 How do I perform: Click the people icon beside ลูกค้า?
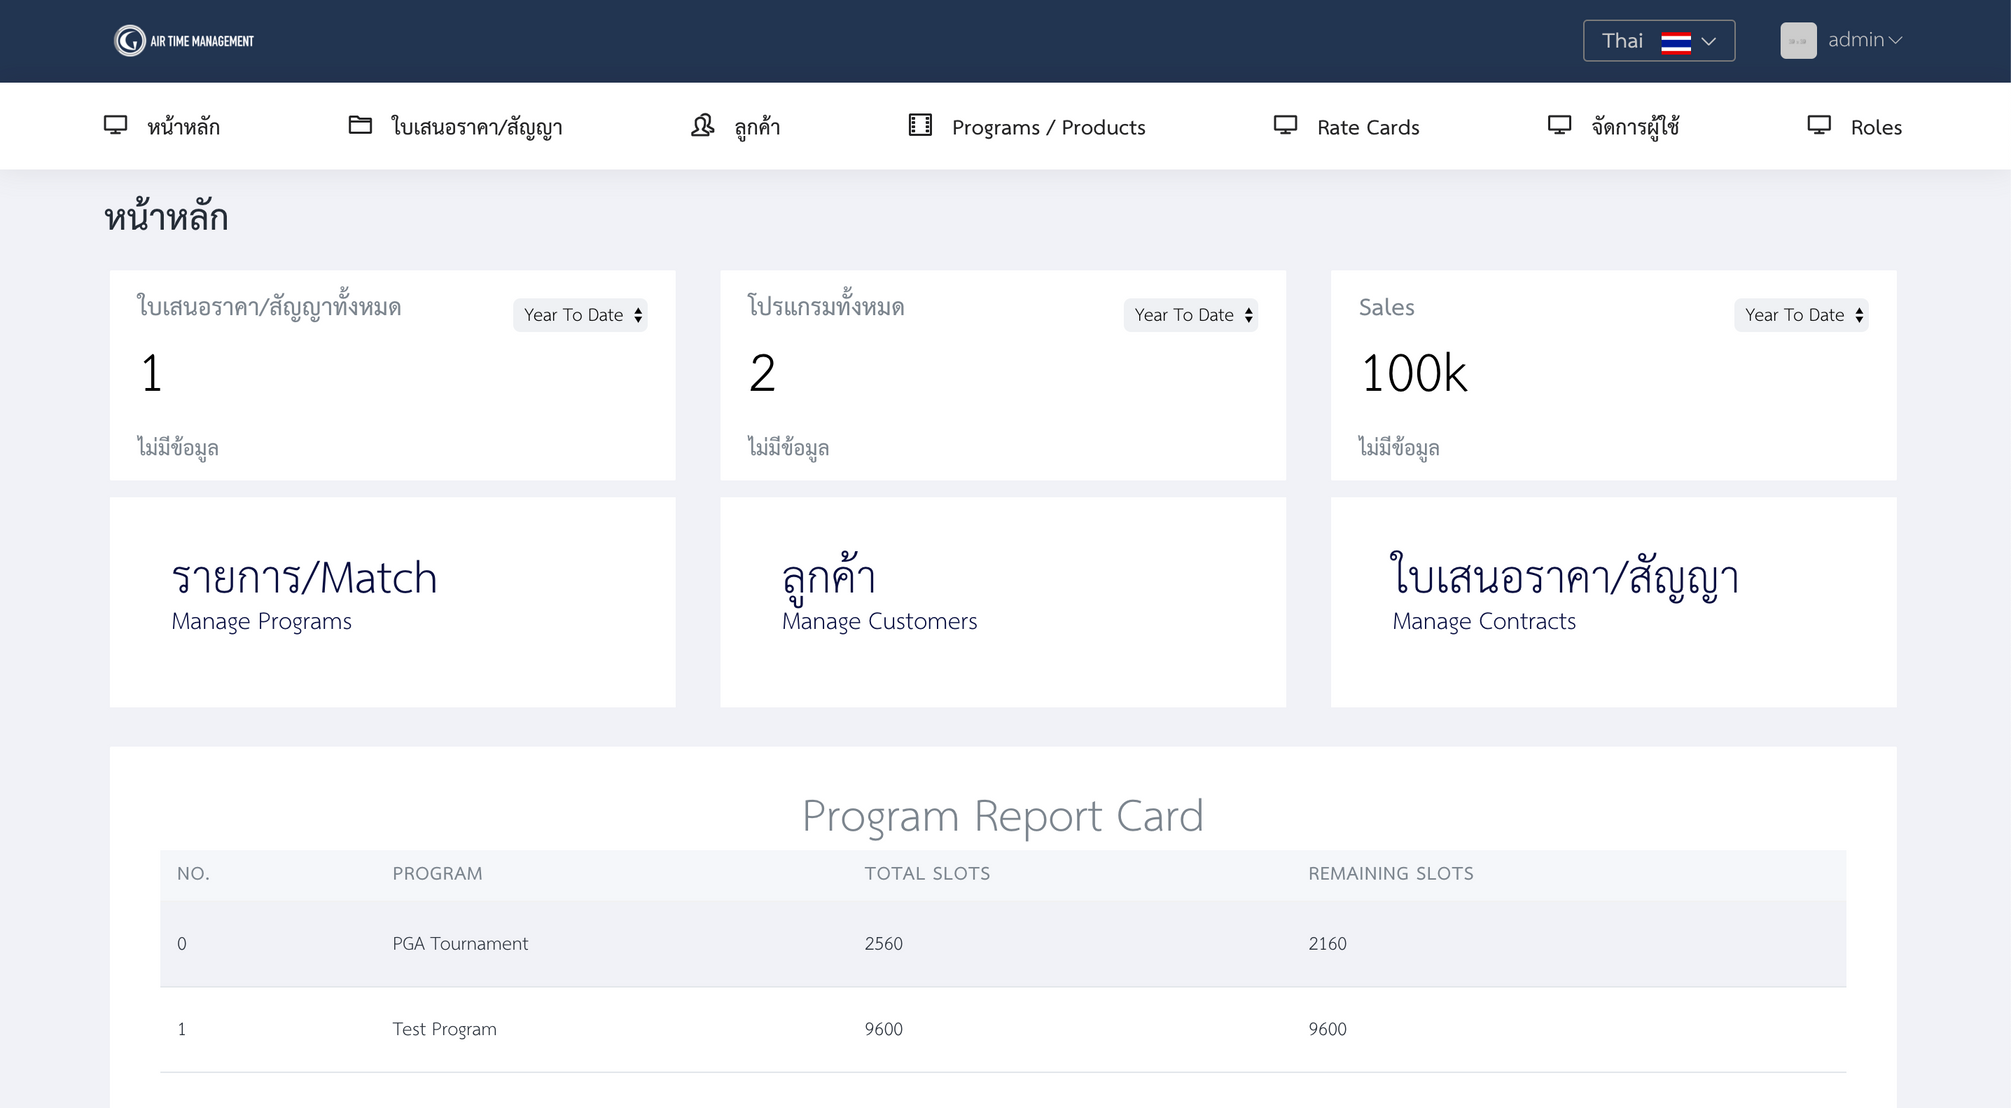coord(703,125)
